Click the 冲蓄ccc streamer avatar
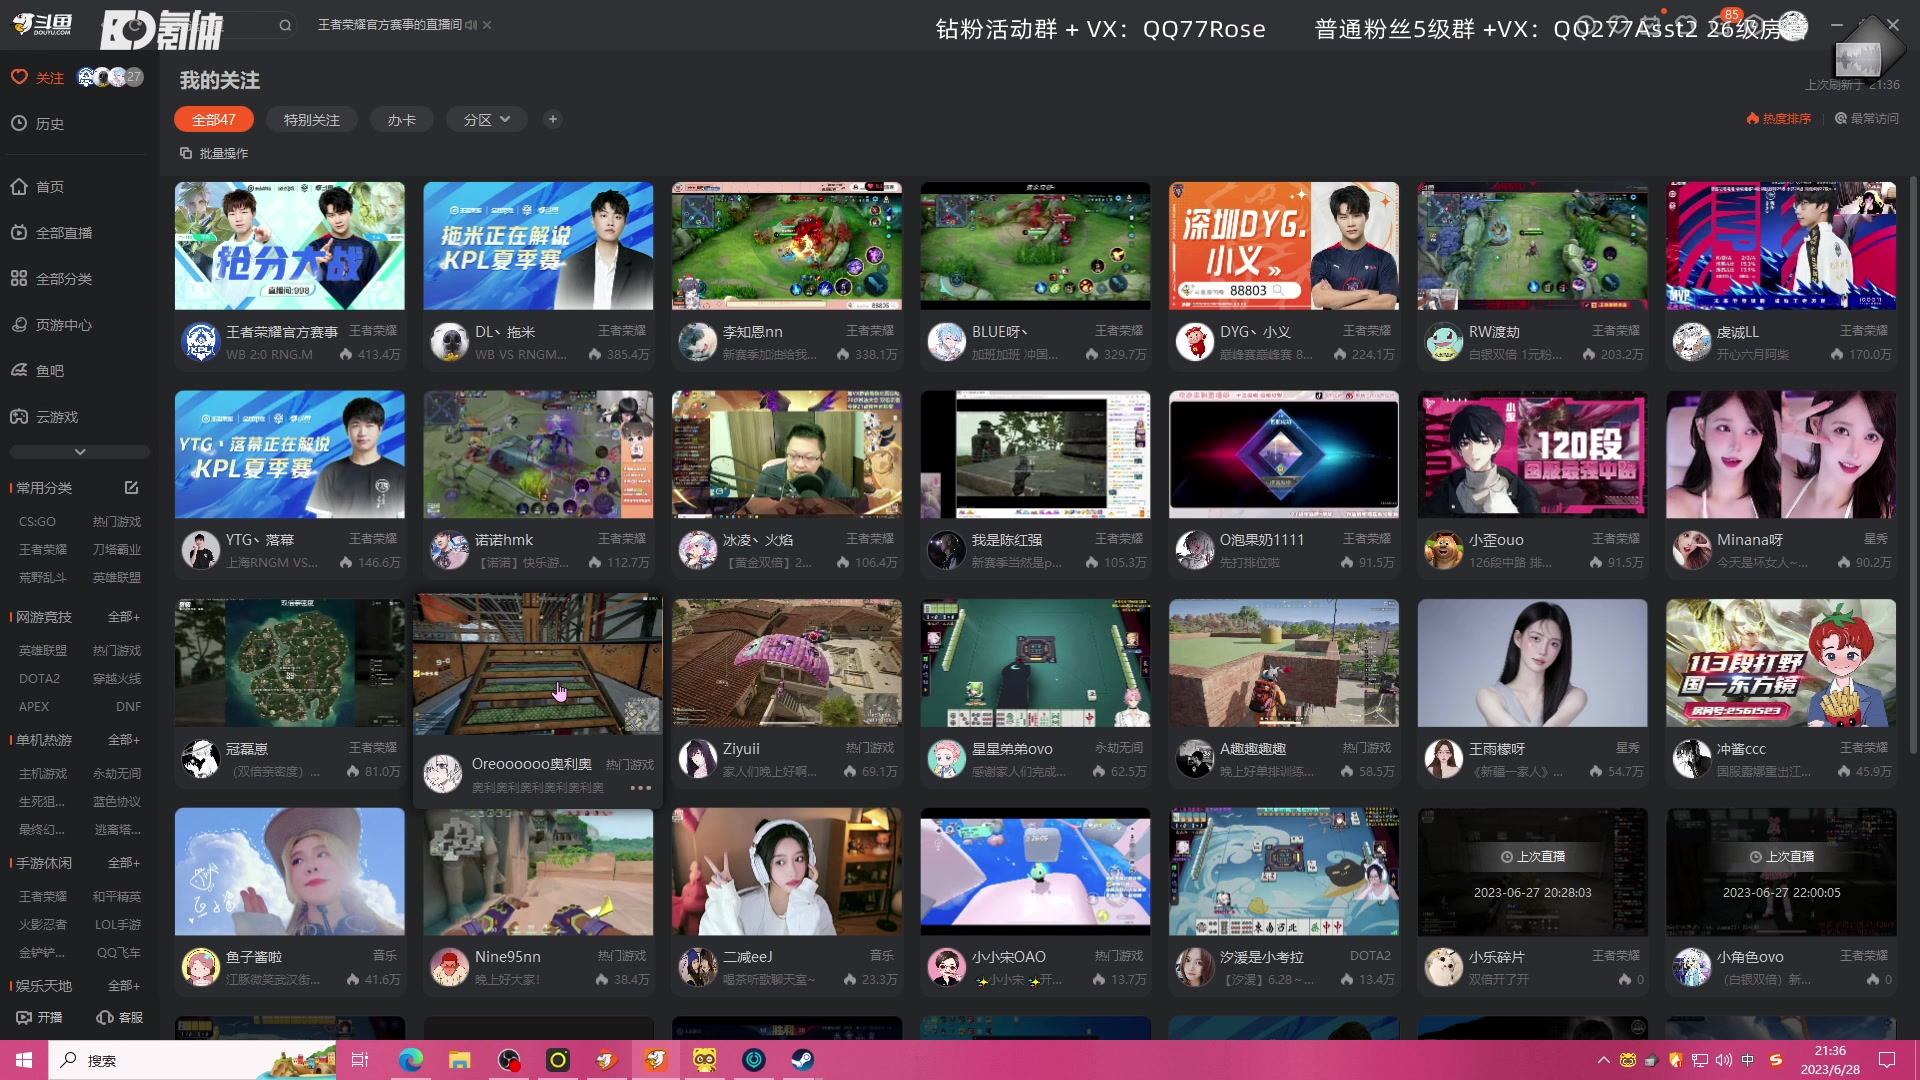Image resolution: width=1920 pixels, height=1080 pixels. [x=1692, y=759]
